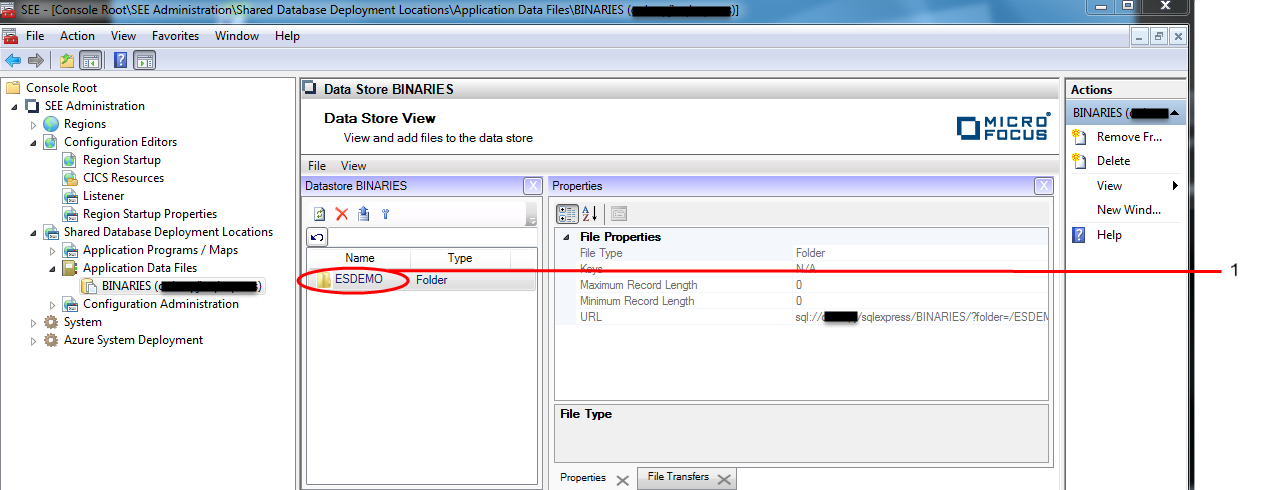
Task: Open the Data Store View's File menu
Action: coord(317,166)
